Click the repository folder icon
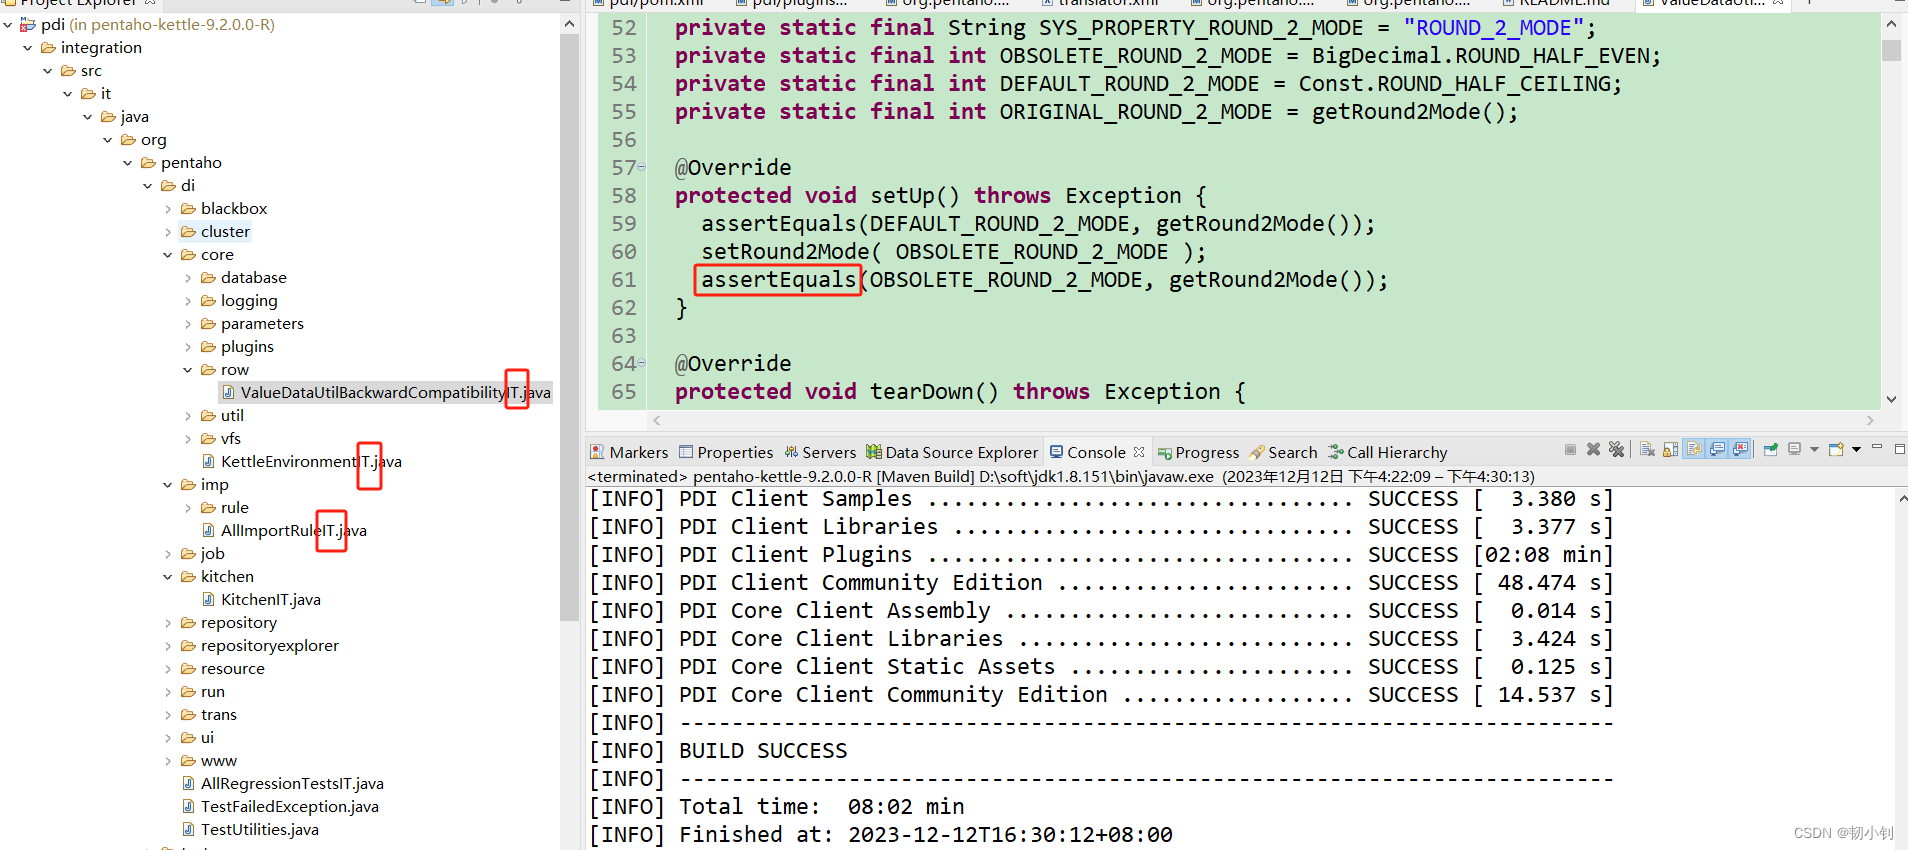Viewport: 1908px width, 850px height. [x=188, y=623]
